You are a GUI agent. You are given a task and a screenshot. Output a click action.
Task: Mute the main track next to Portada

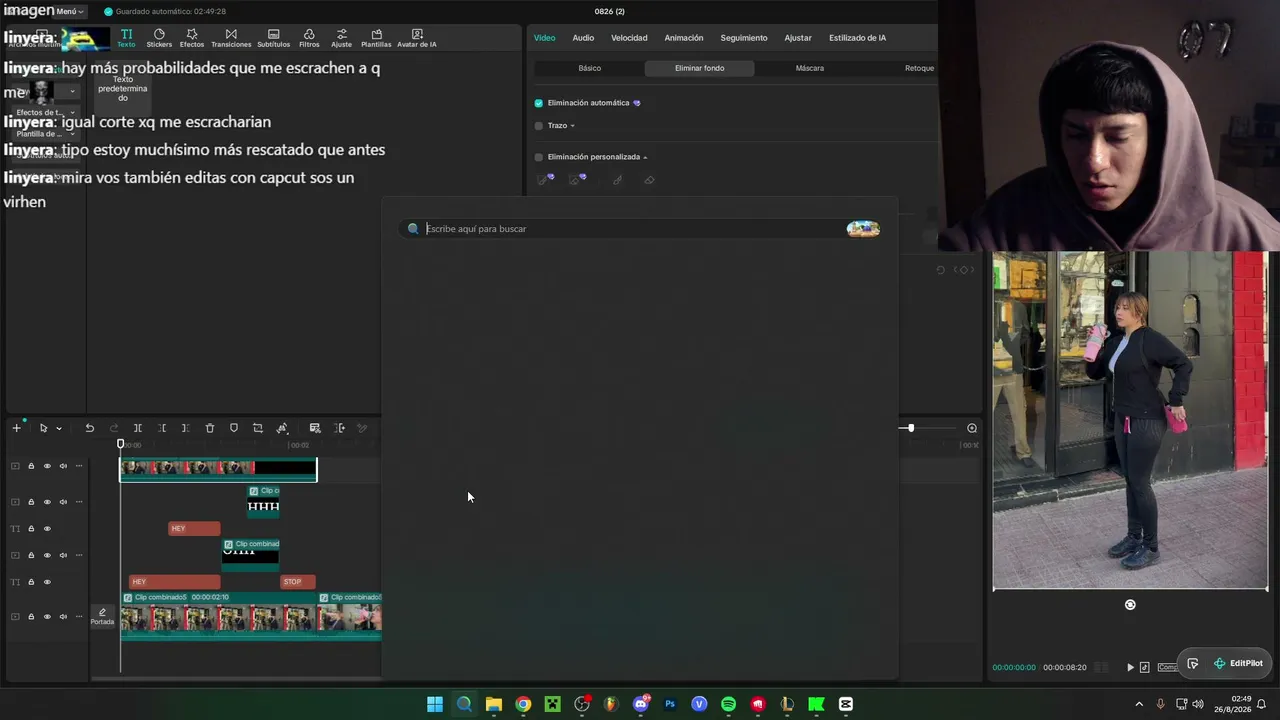(63, 617)
